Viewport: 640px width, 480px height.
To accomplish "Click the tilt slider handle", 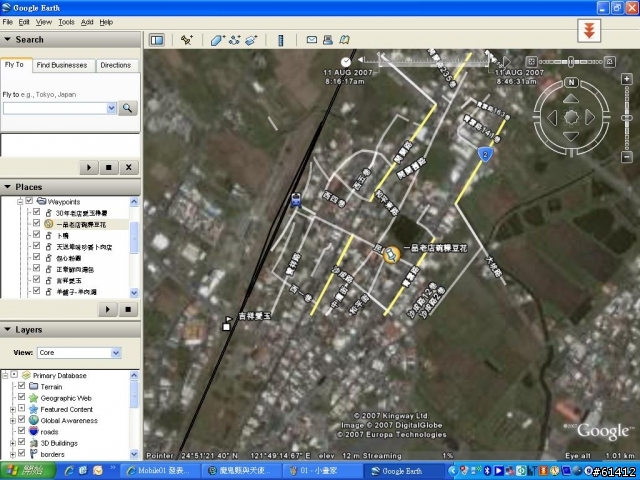I will [570, 62].
